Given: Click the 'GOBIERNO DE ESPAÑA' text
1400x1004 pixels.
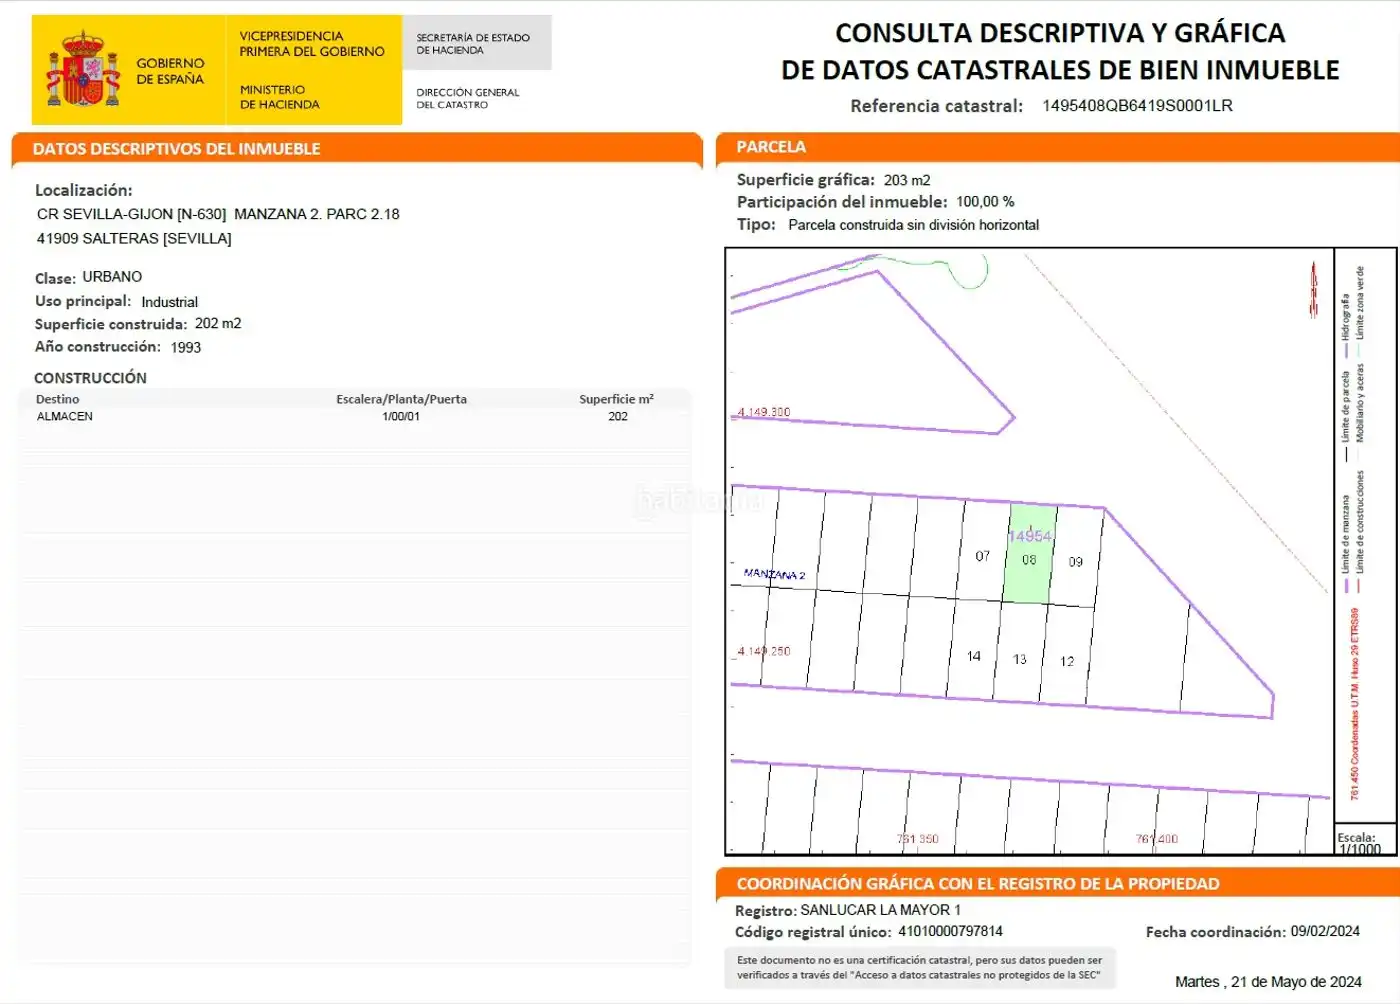Looking at the screenshot, I should [170, 71].
